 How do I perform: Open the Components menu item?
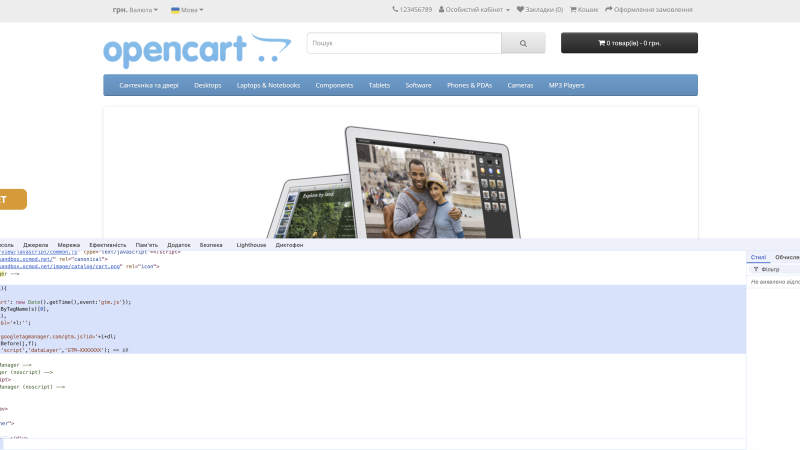coord(334,85)
